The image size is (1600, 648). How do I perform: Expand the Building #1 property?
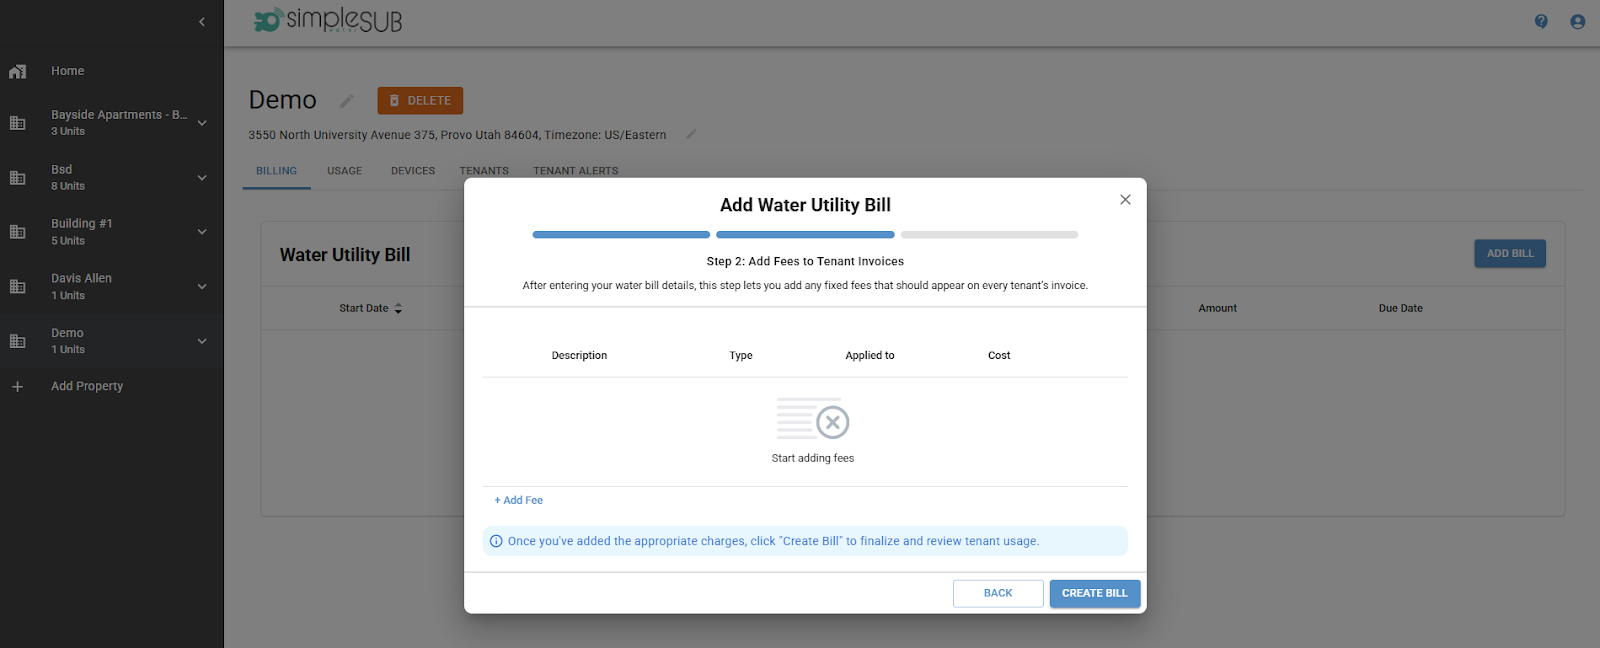202,232
